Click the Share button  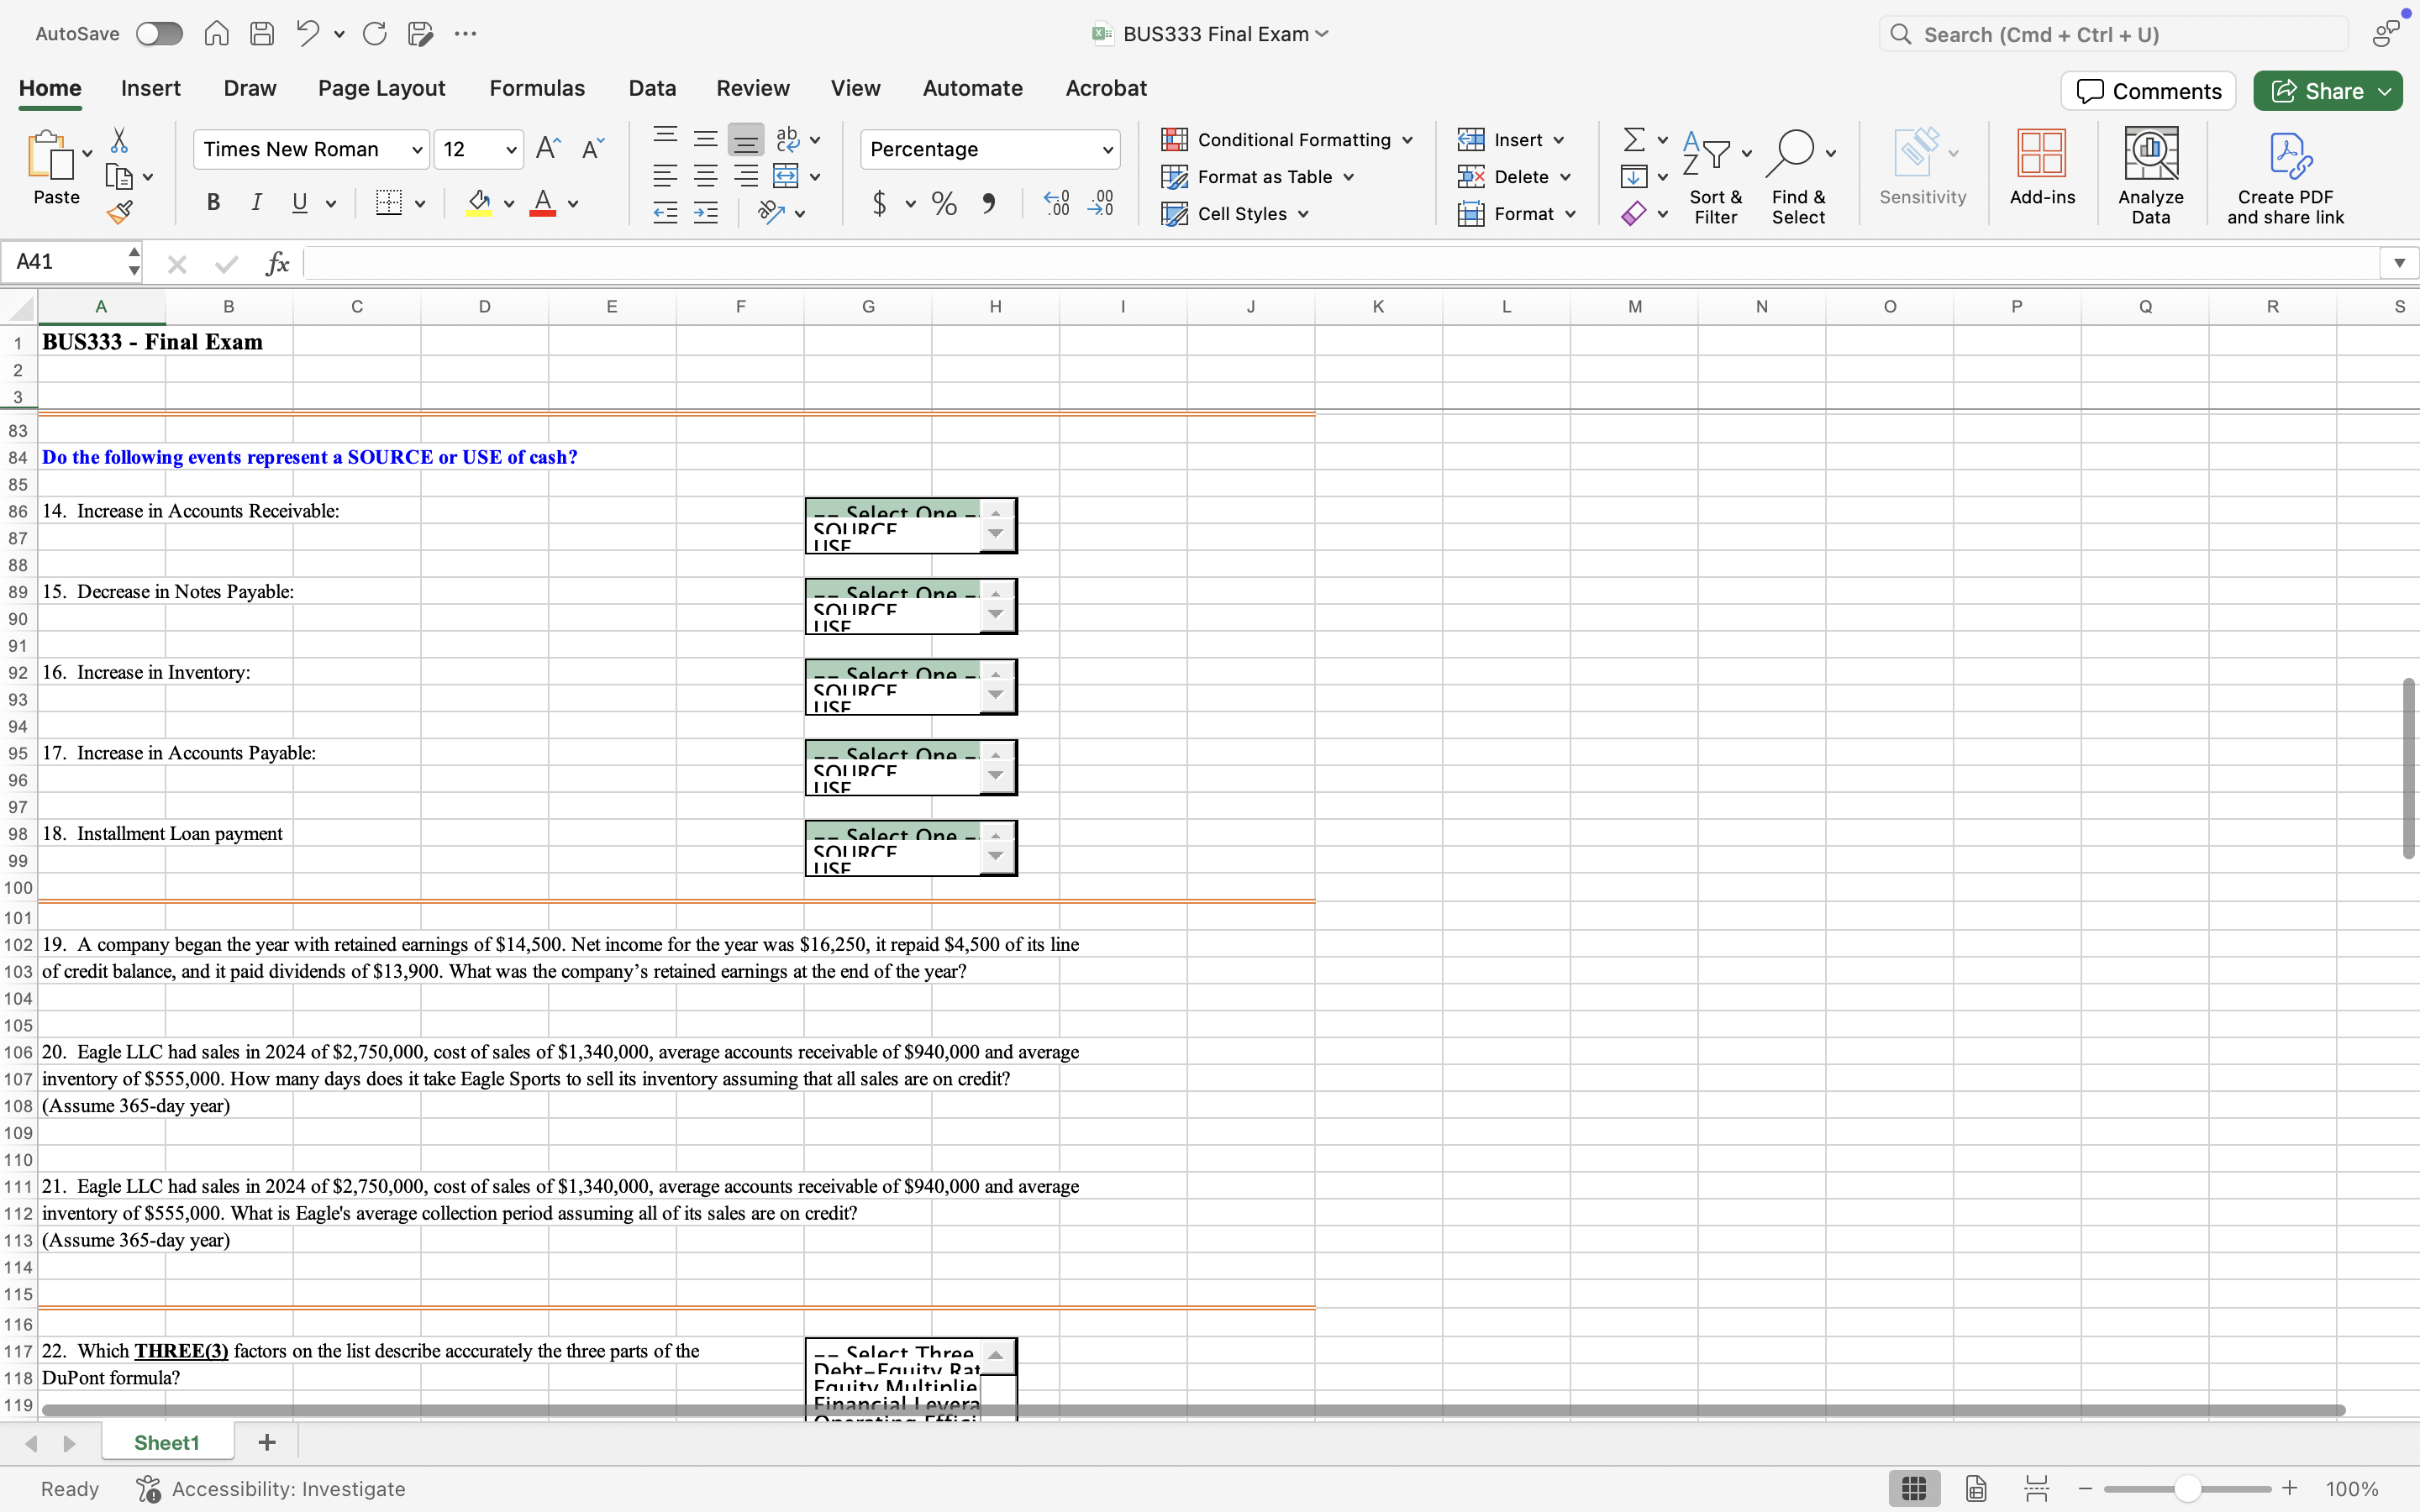pyautogui.click(x=2327, y=90)
